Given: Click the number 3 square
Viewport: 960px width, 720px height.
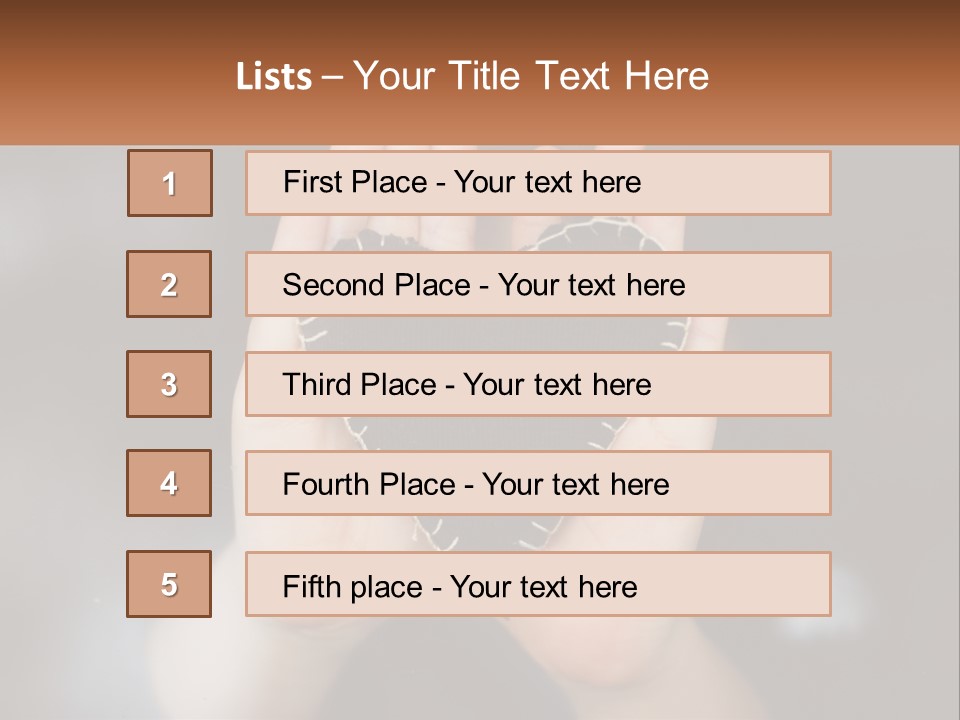Looking at the screenshot, I should click(x=169, y=384).
